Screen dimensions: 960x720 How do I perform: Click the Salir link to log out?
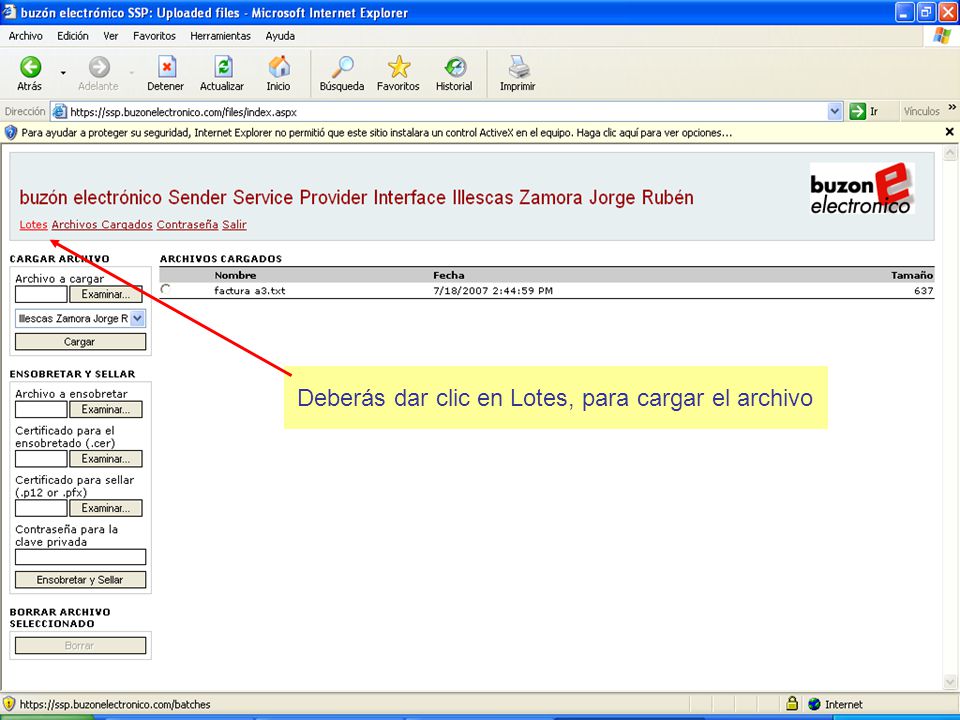(234, 225)
